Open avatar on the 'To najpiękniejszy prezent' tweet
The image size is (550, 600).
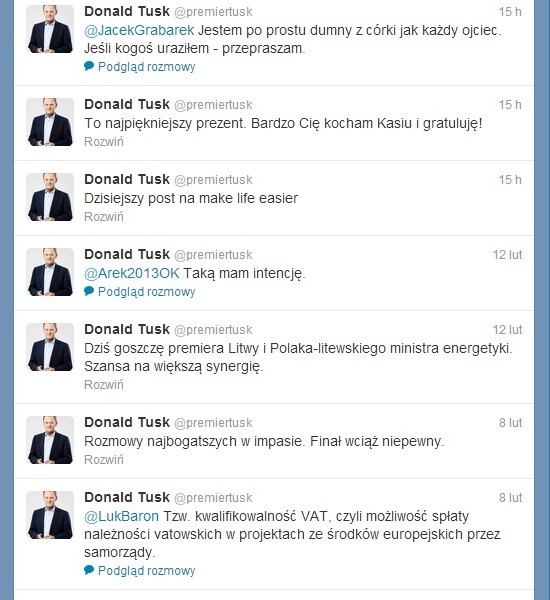[x=50, y=122]
